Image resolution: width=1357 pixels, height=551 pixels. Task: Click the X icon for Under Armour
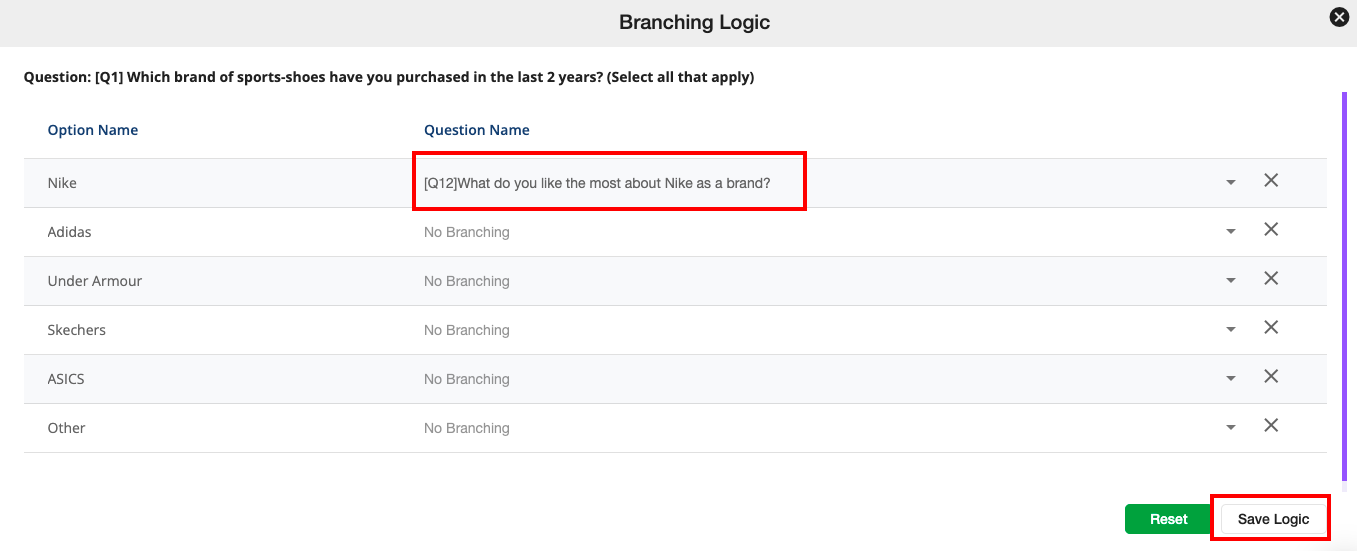1271,279
